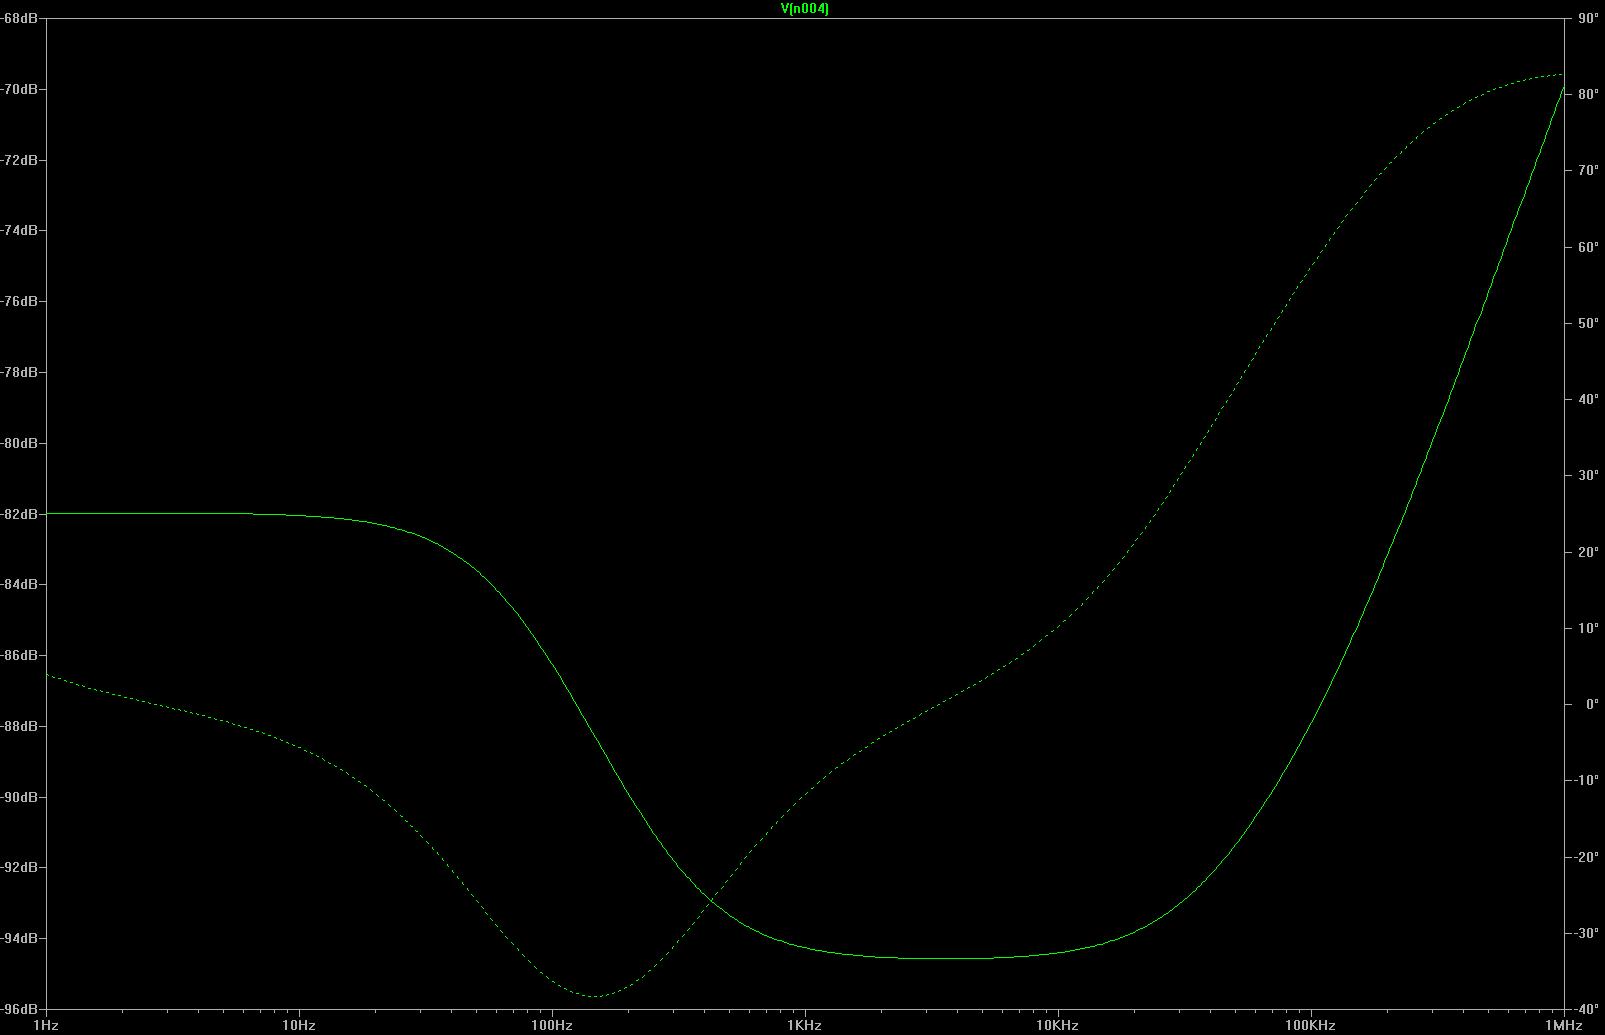The image size is (1605, 1035).
Task: Click the -88dB magnitude axis label
Action: coord(20,726)
